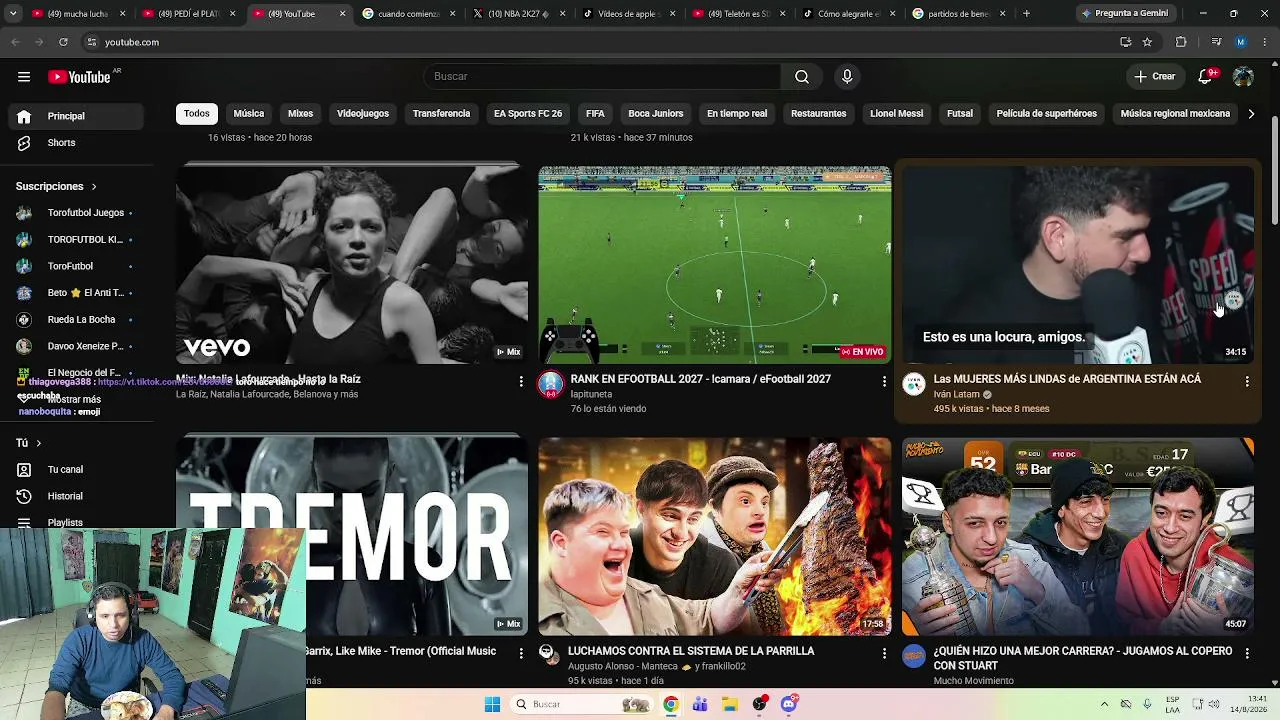Open options for Natalia Lafourcade mix
Viewport: 1280px width, 720px height.
(x=521, y=381)
